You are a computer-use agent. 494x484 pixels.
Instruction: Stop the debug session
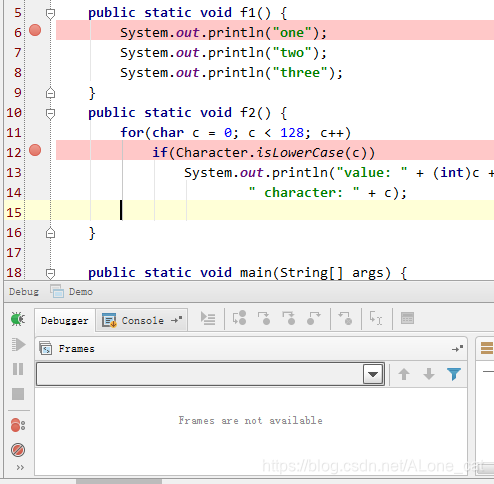tap(18, 394)
